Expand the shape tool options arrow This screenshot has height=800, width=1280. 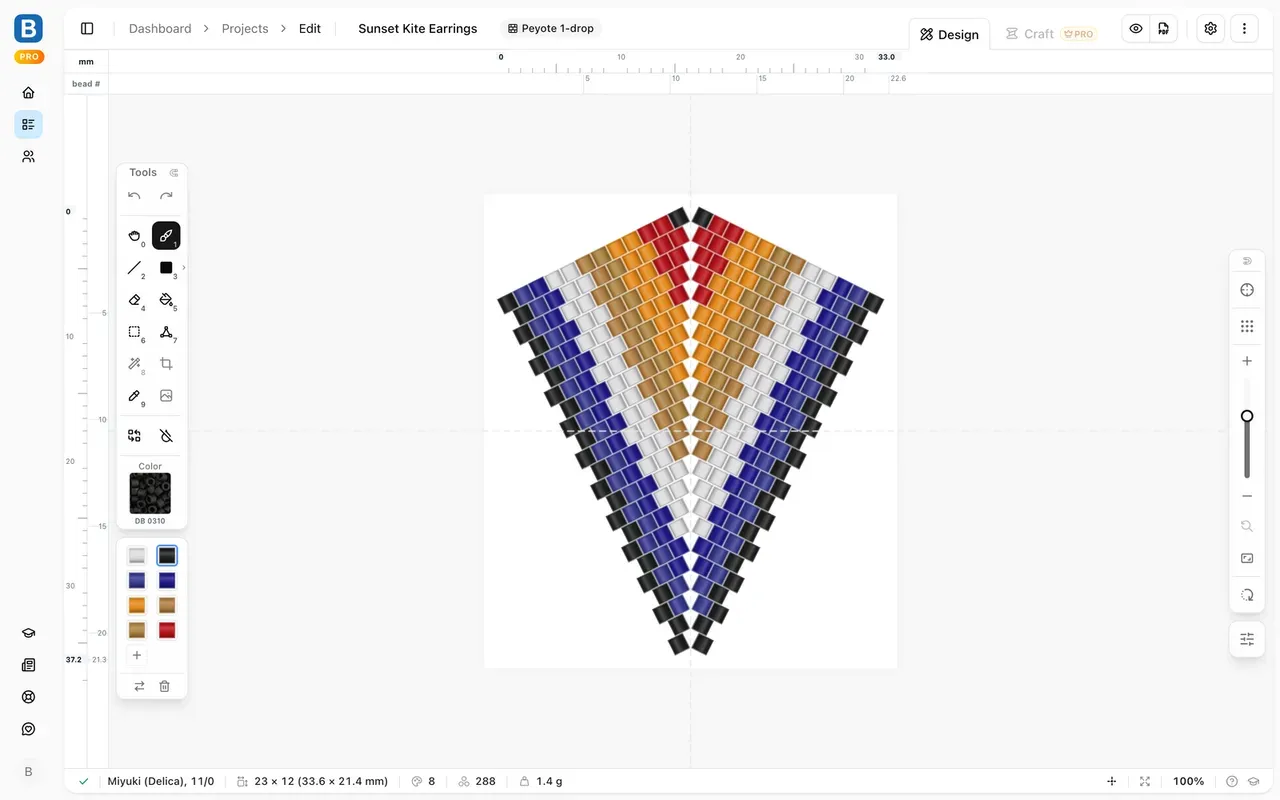pos(183,268)
